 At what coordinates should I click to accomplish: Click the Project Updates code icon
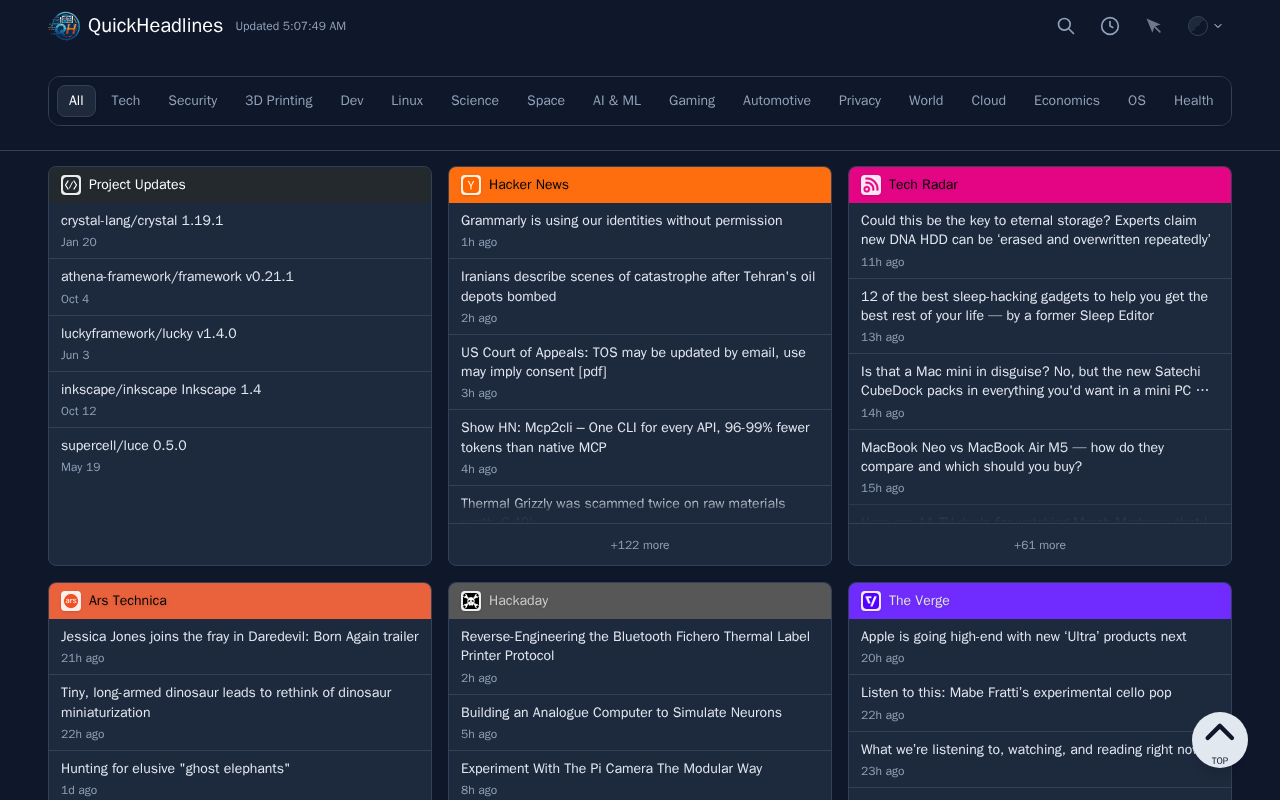point(71,185)
